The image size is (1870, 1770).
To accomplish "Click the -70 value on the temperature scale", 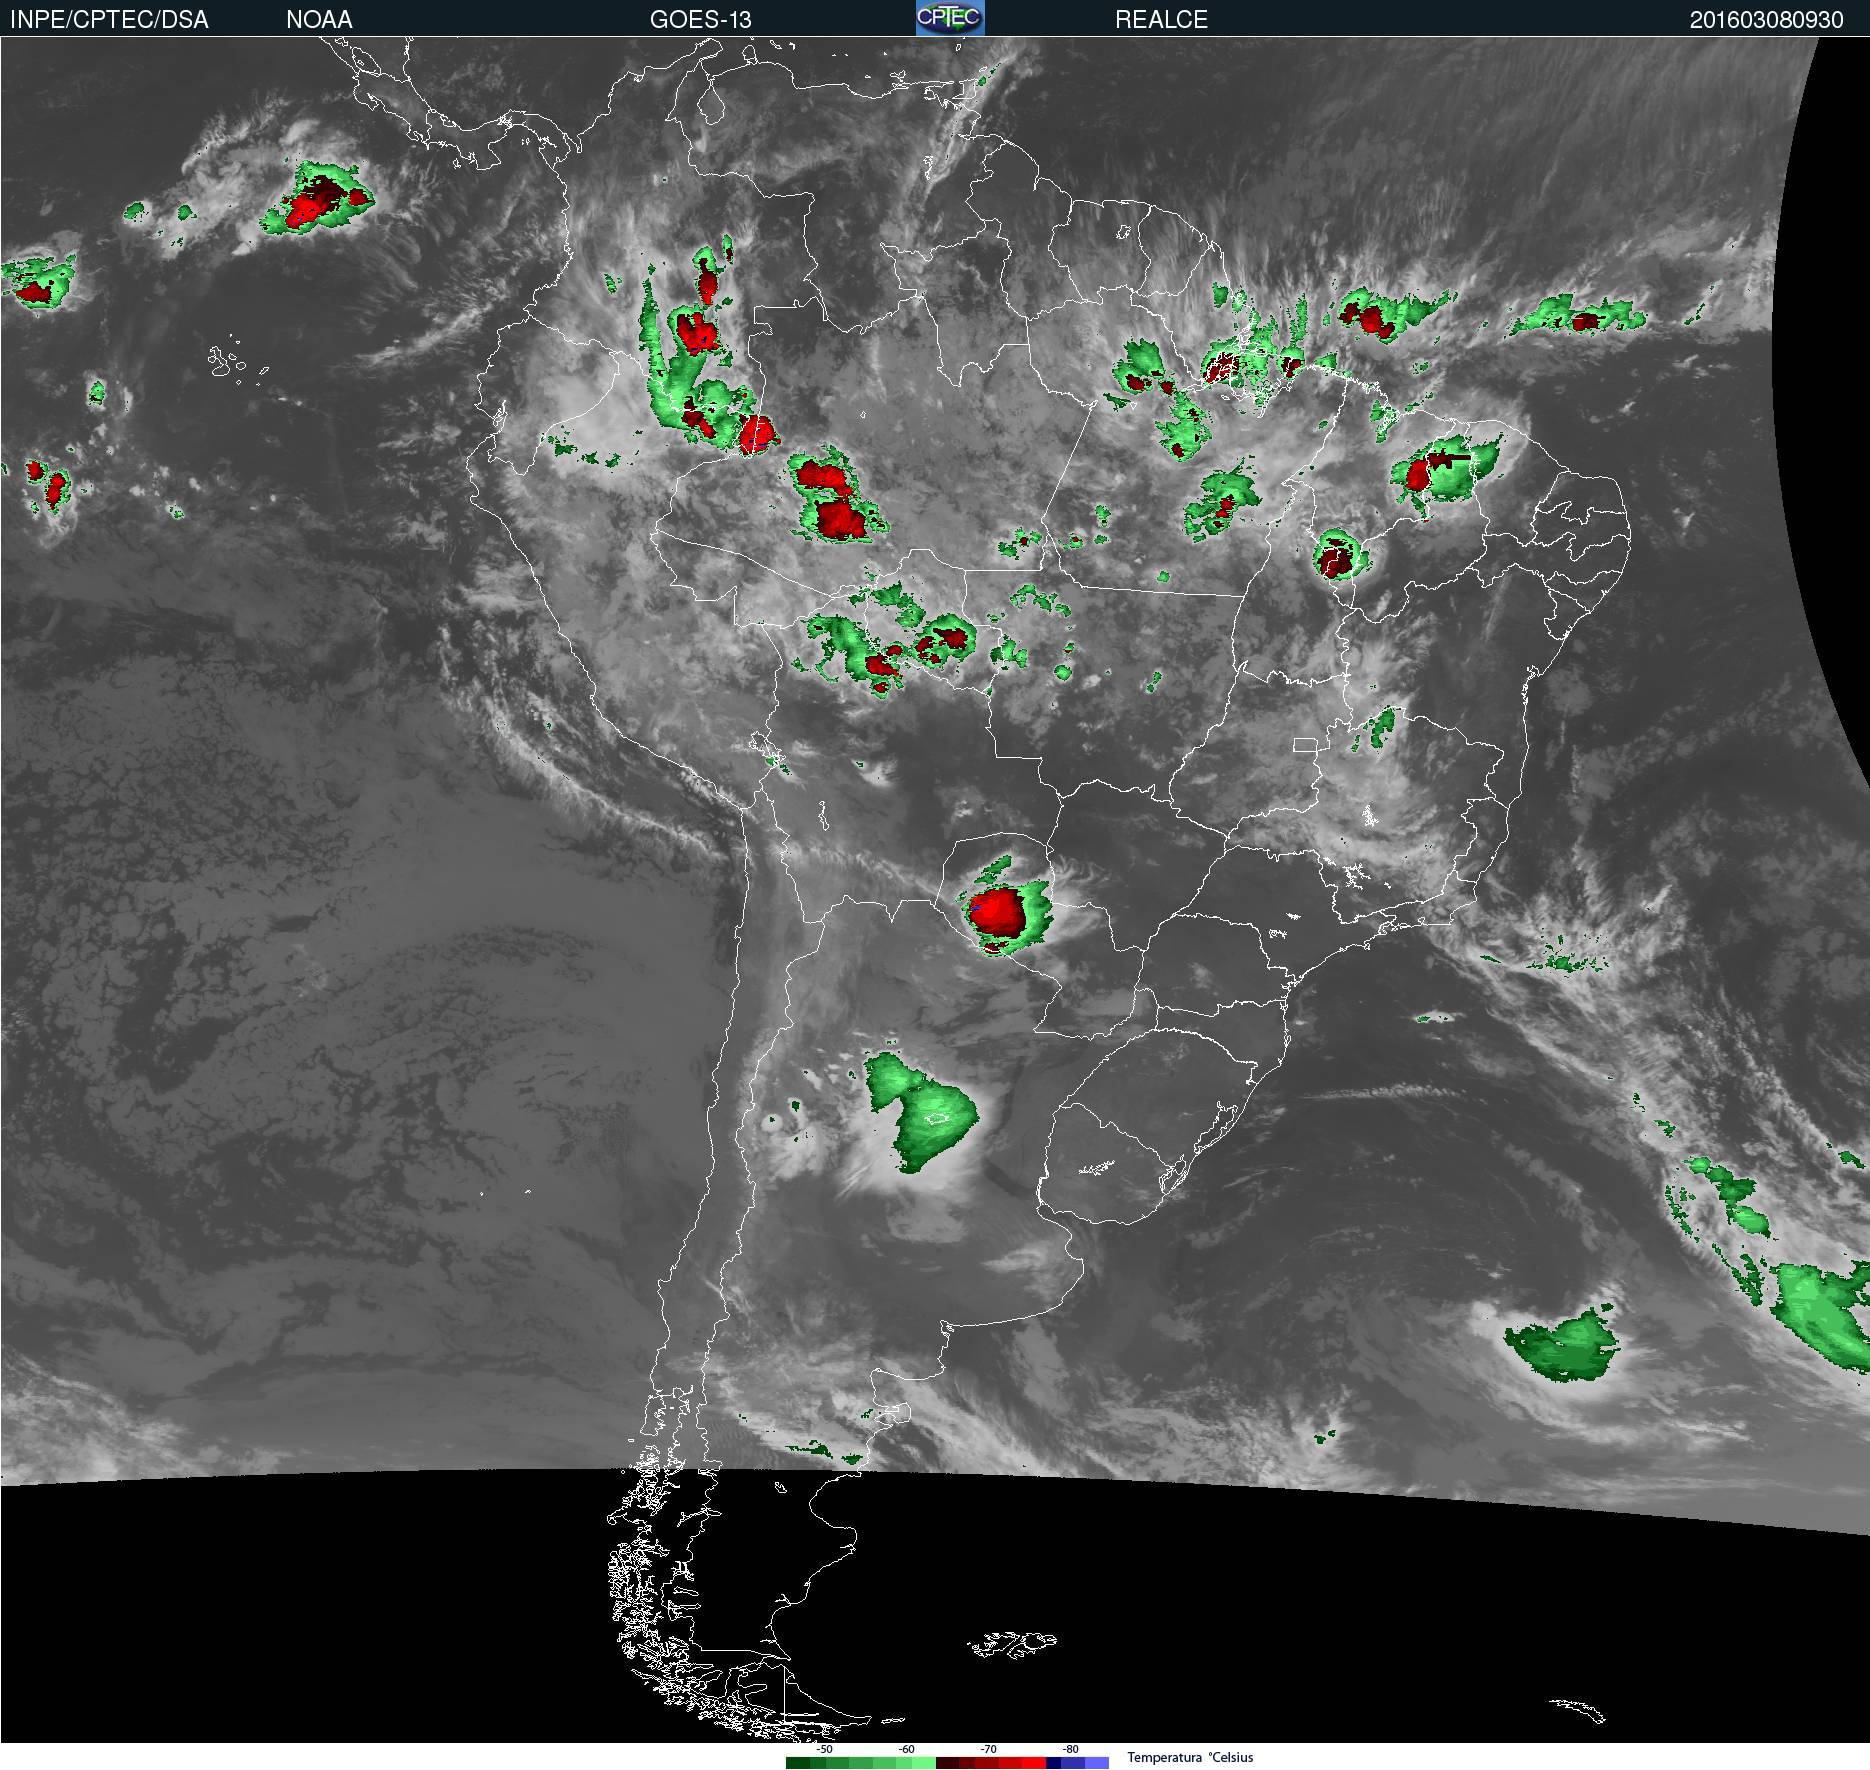I will pos(988,1749).
